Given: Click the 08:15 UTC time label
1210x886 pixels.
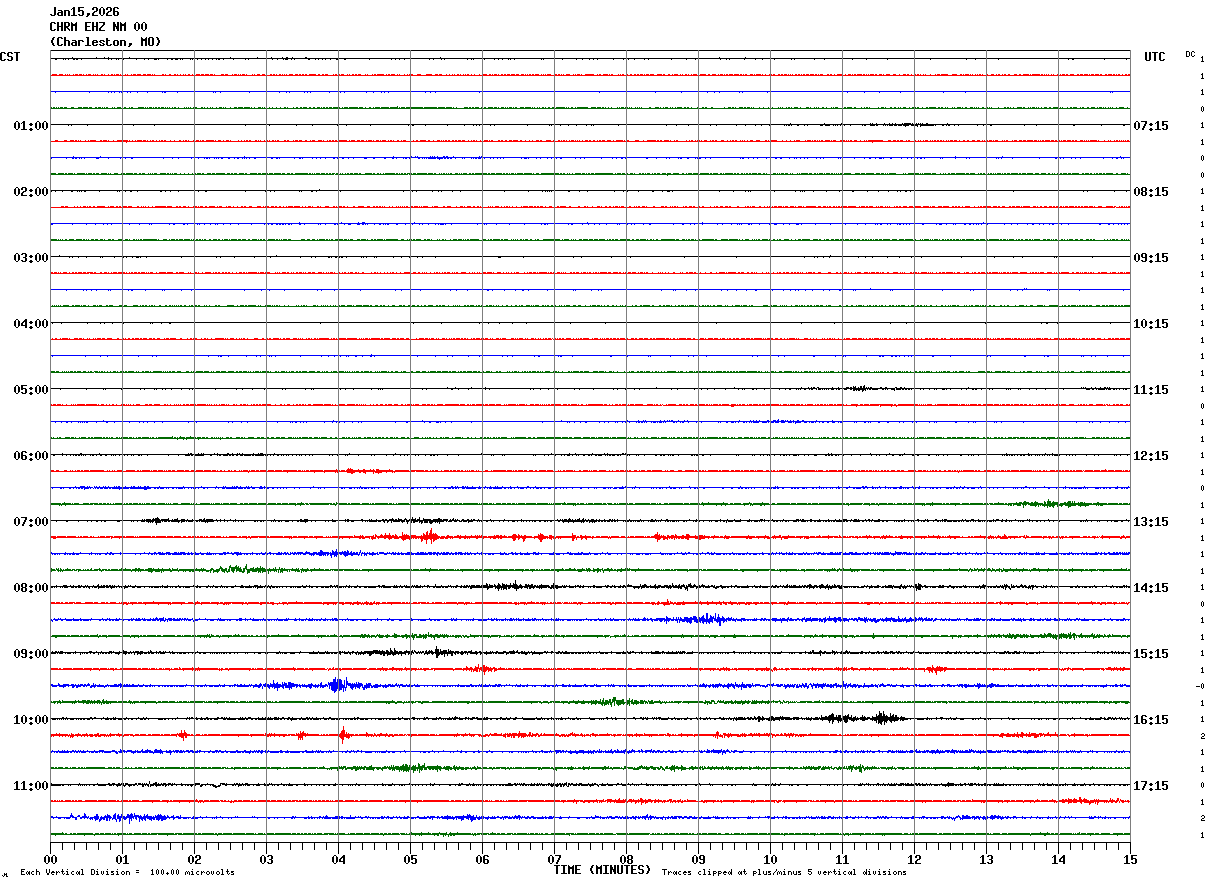Looking at the screenshot, I should coord(1151,192).
